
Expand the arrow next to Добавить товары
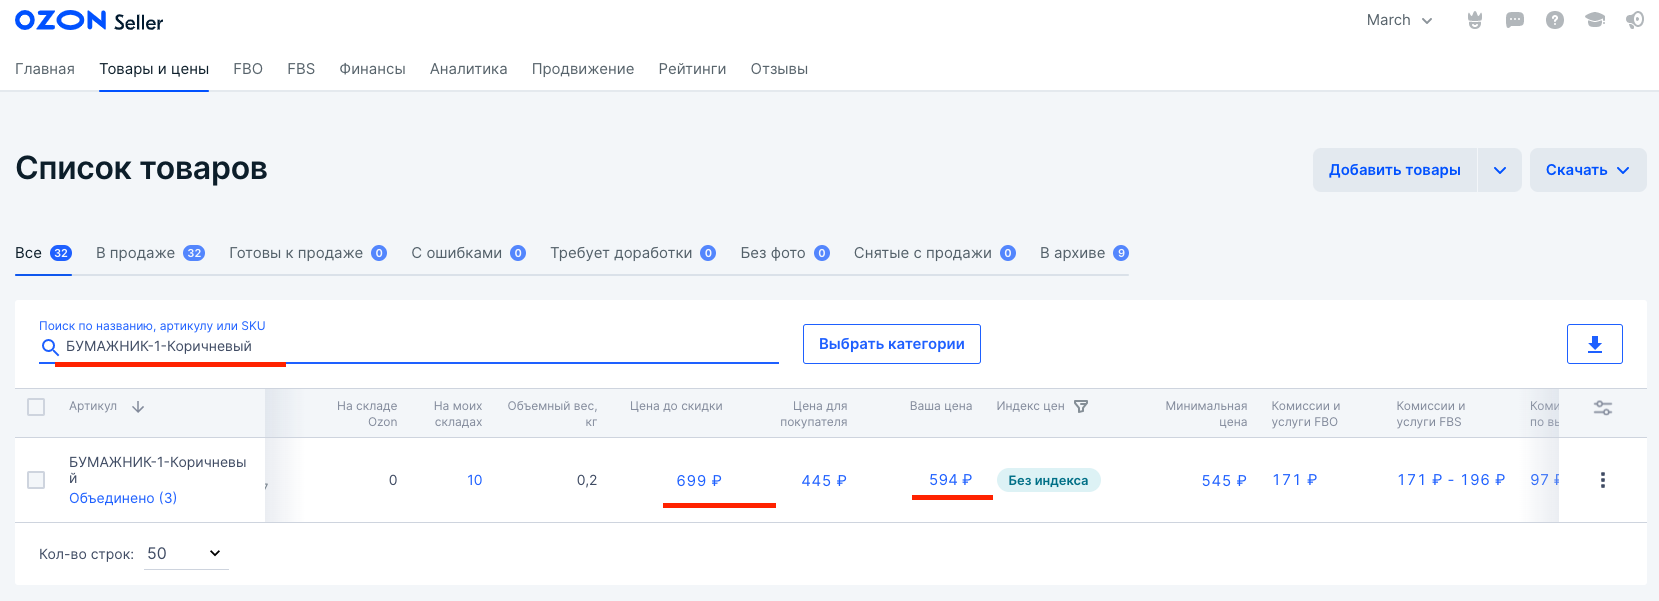[x=1499, y=171]
